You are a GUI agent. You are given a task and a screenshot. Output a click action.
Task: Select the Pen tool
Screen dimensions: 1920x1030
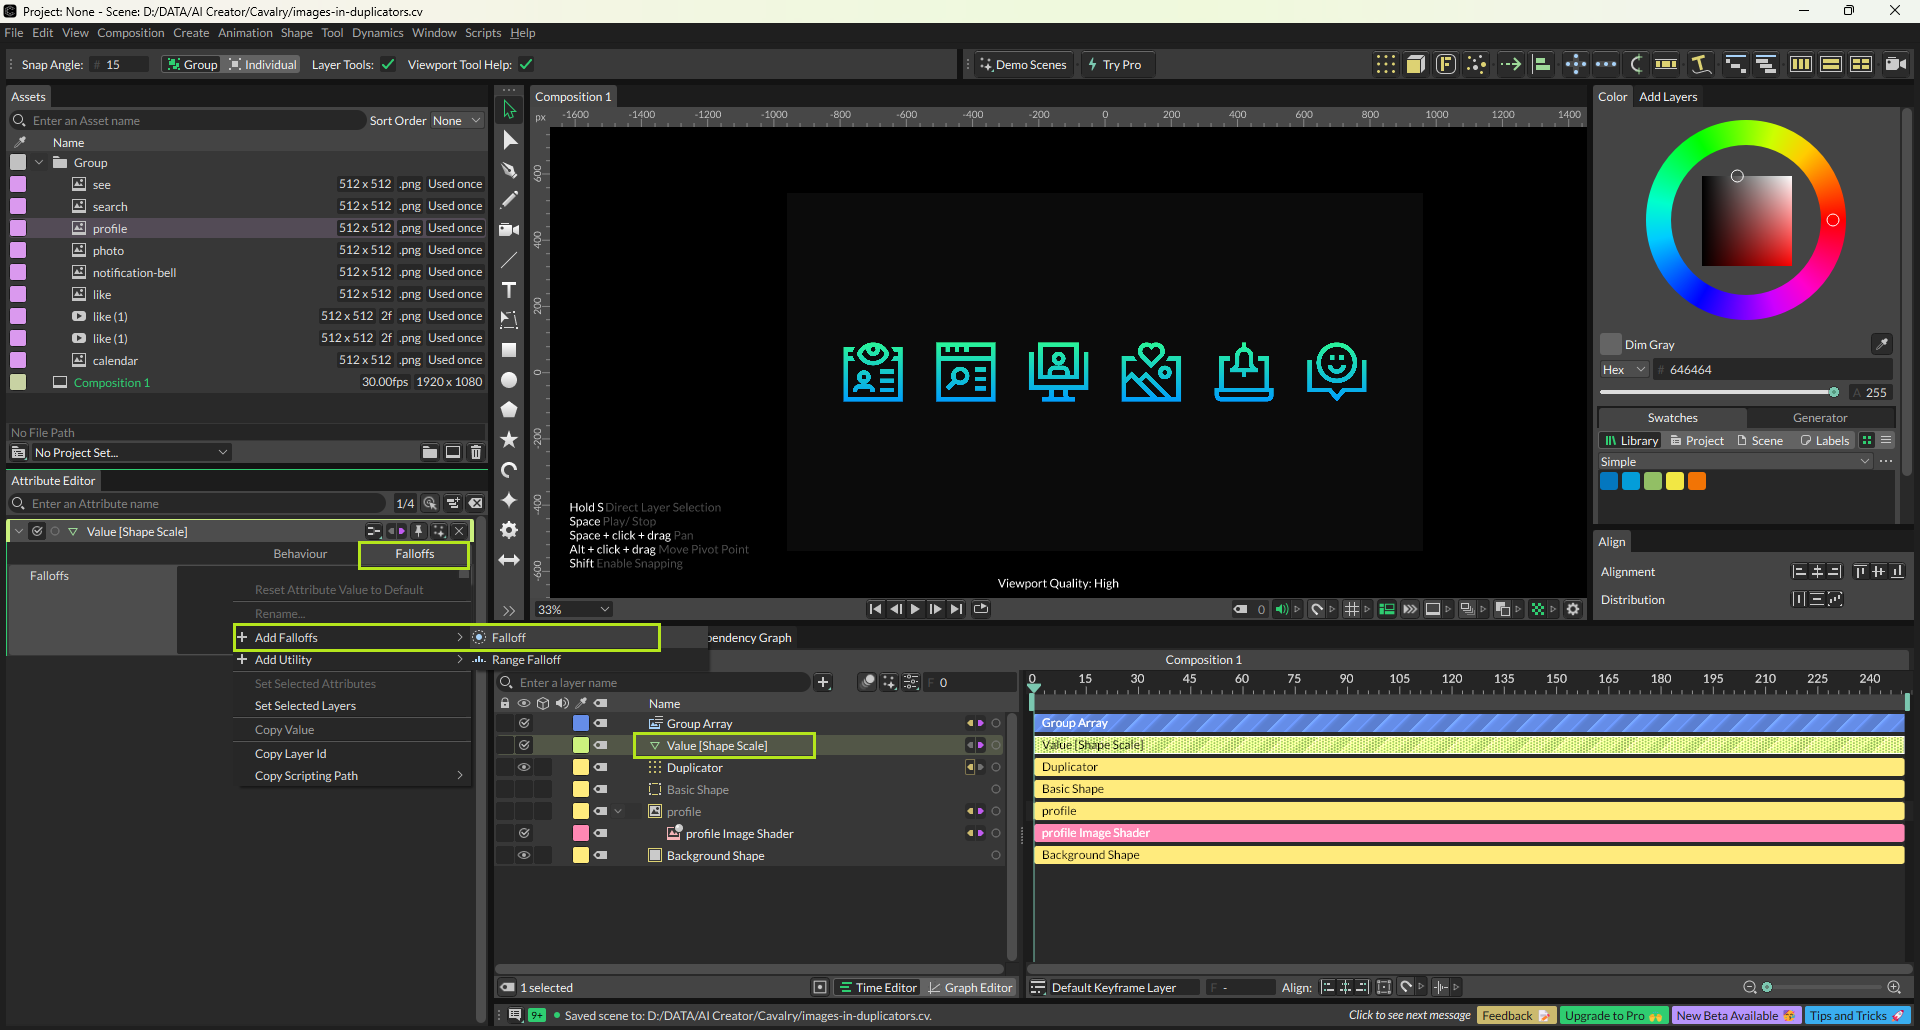(509, 170)
